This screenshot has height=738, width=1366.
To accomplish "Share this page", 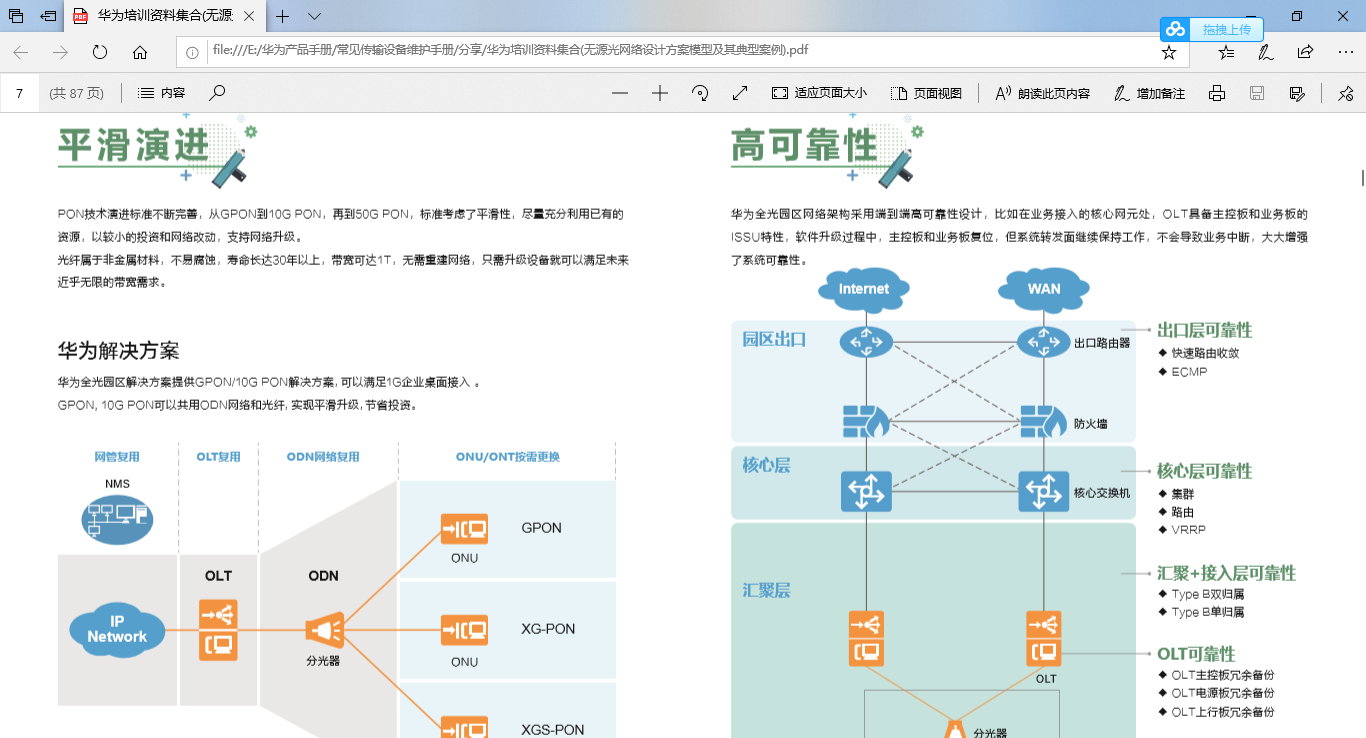I will [1305, 53].
